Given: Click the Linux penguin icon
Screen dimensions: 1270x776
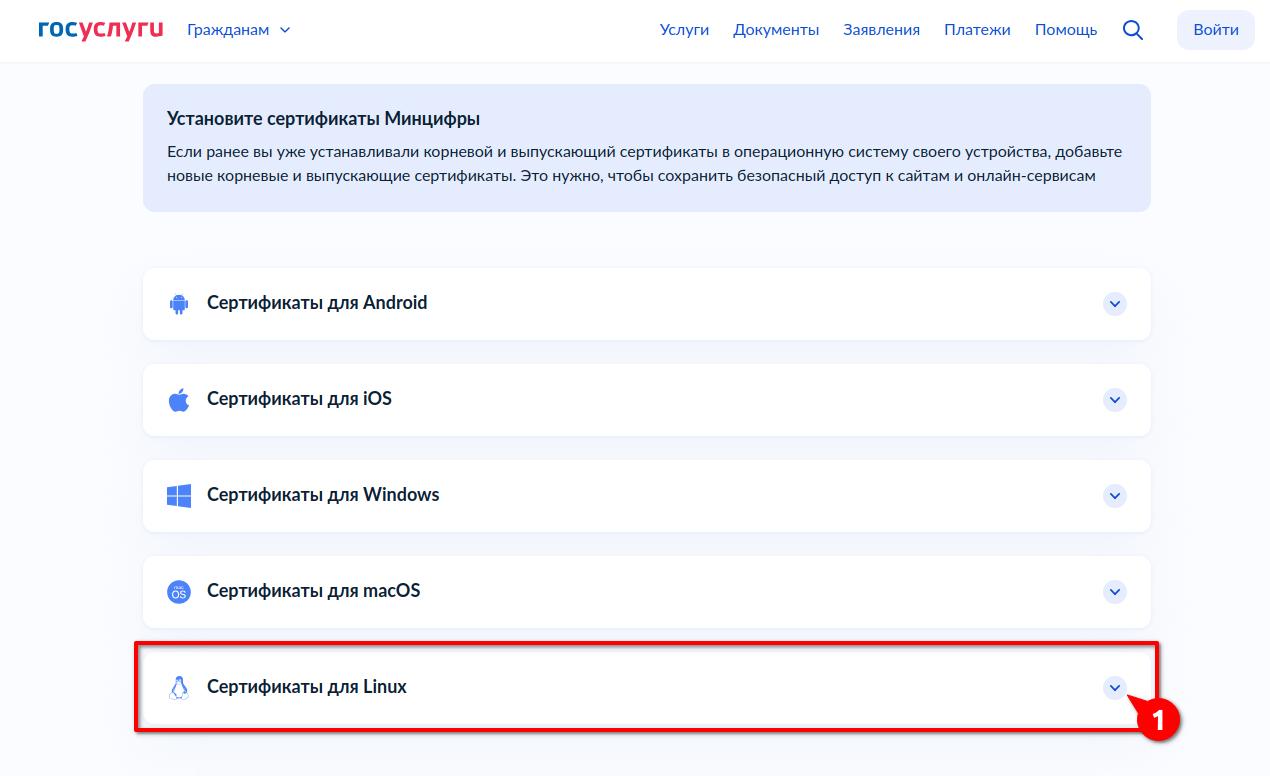Looking at the screenshot, I should pos(179,688).
